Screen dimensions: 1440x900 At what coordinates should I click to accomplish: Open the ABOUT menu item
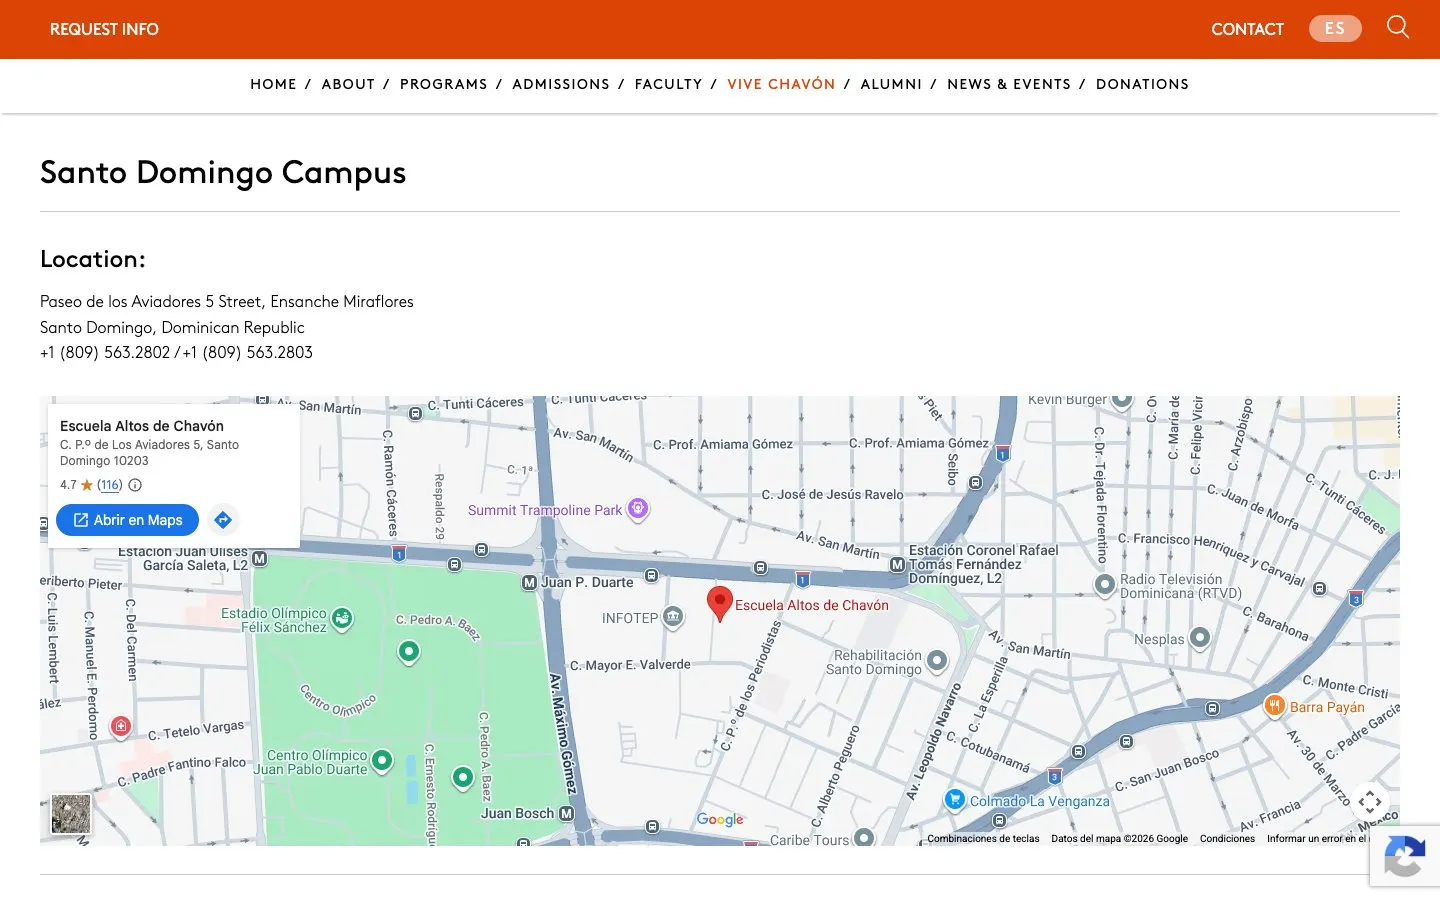(x=348, y=85)
